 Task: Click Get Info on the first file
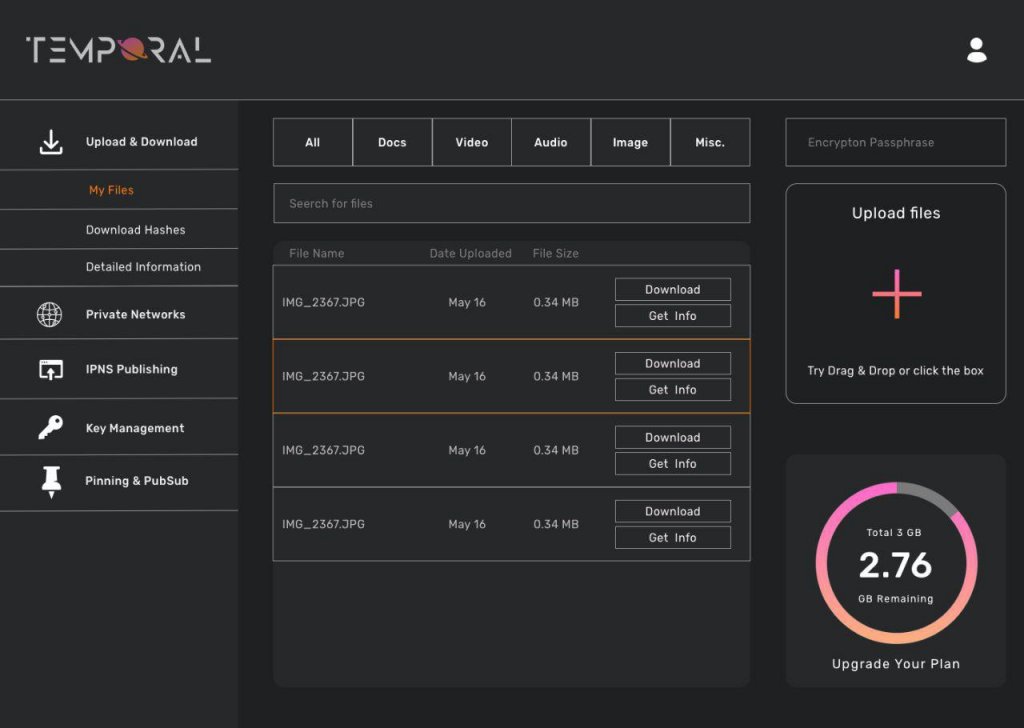[672, 315]
